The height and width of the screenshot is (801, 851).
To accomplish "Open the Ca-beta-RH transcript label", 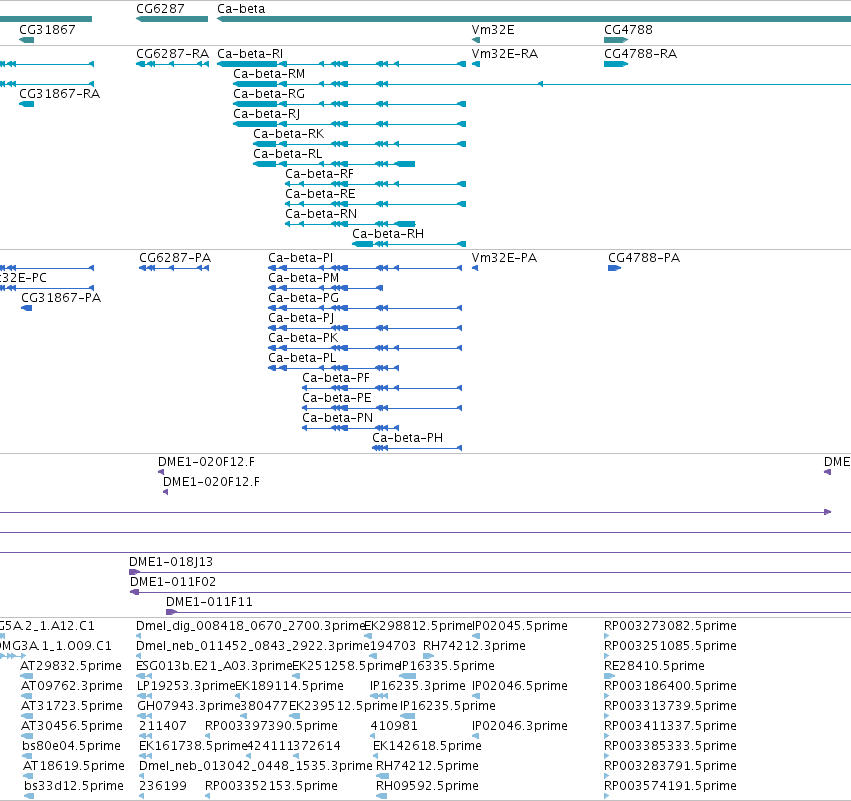I will point(388,234).
